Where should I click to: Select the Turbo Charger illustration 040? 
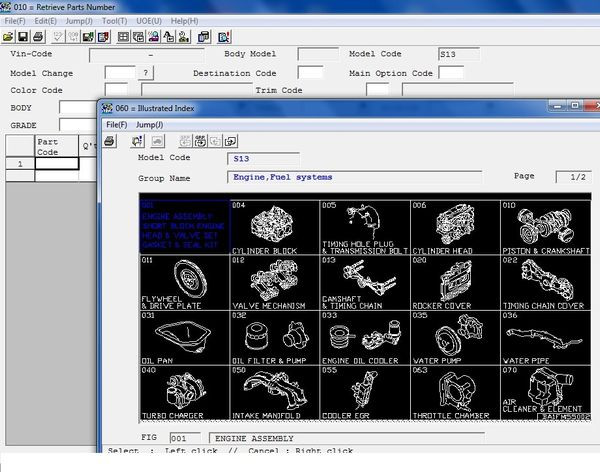tap(184, 392)
